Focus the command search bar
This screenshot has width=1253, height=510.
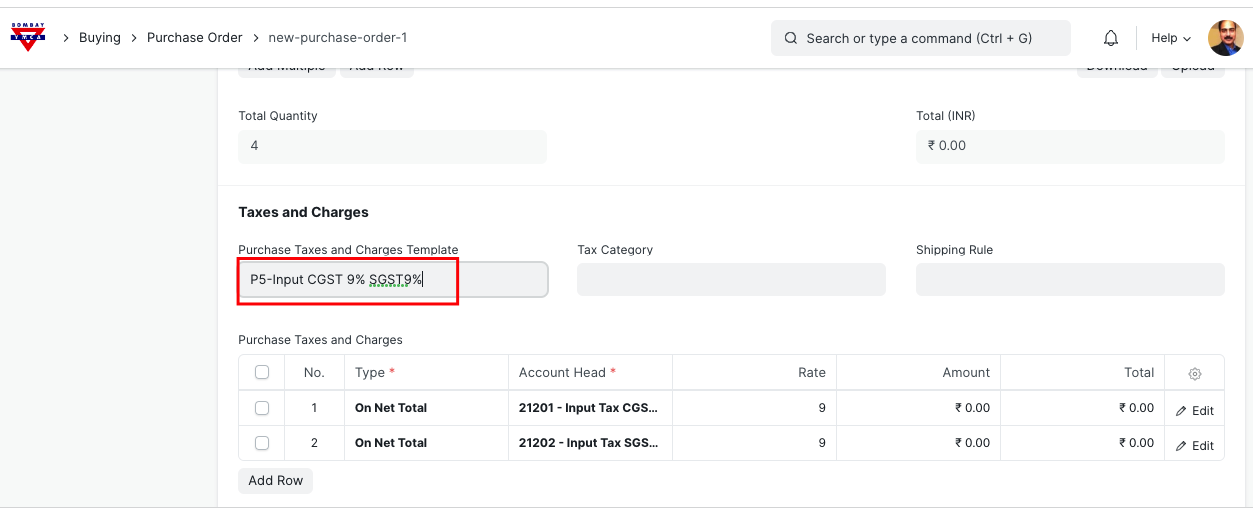920,38
